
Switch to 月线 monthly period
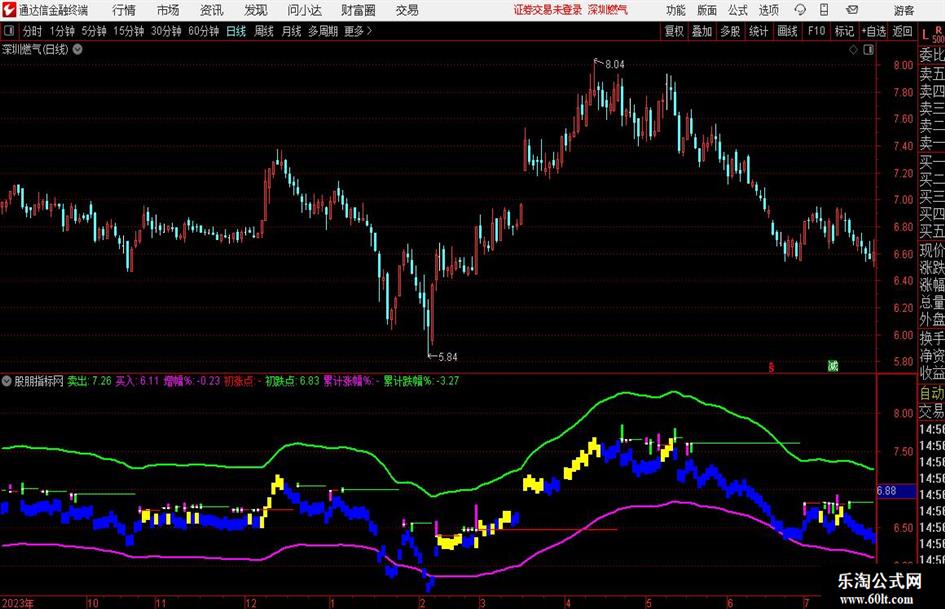292,31
